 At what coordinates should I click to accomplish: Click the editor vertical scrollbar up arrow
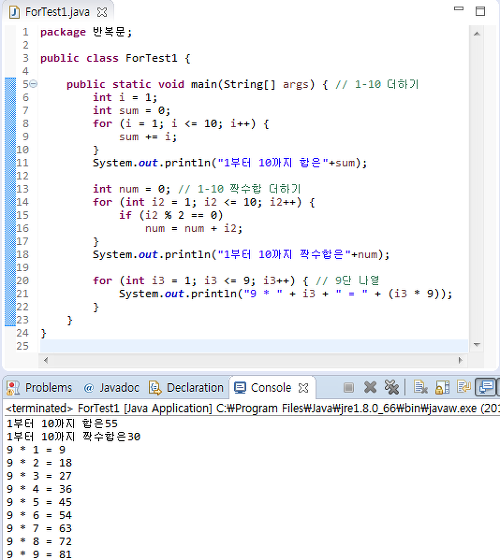click(477, 34)
